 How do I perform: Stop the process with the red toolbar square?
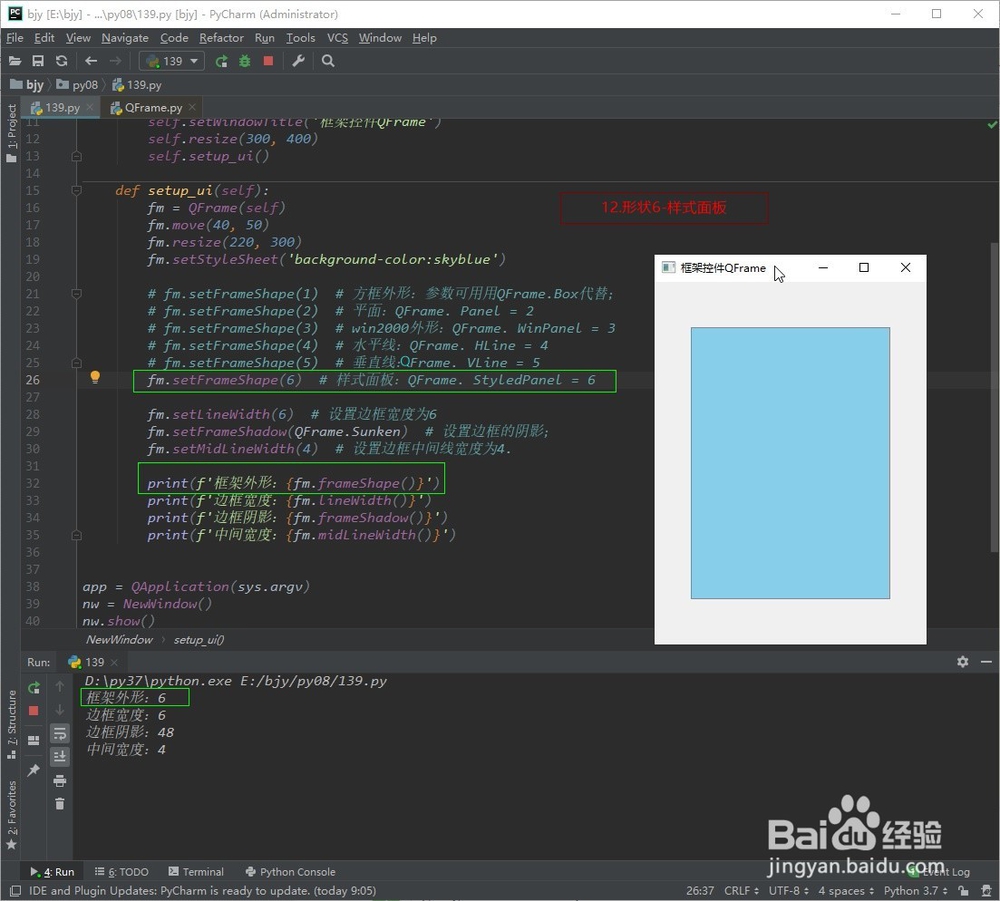(x=268, y=61)
